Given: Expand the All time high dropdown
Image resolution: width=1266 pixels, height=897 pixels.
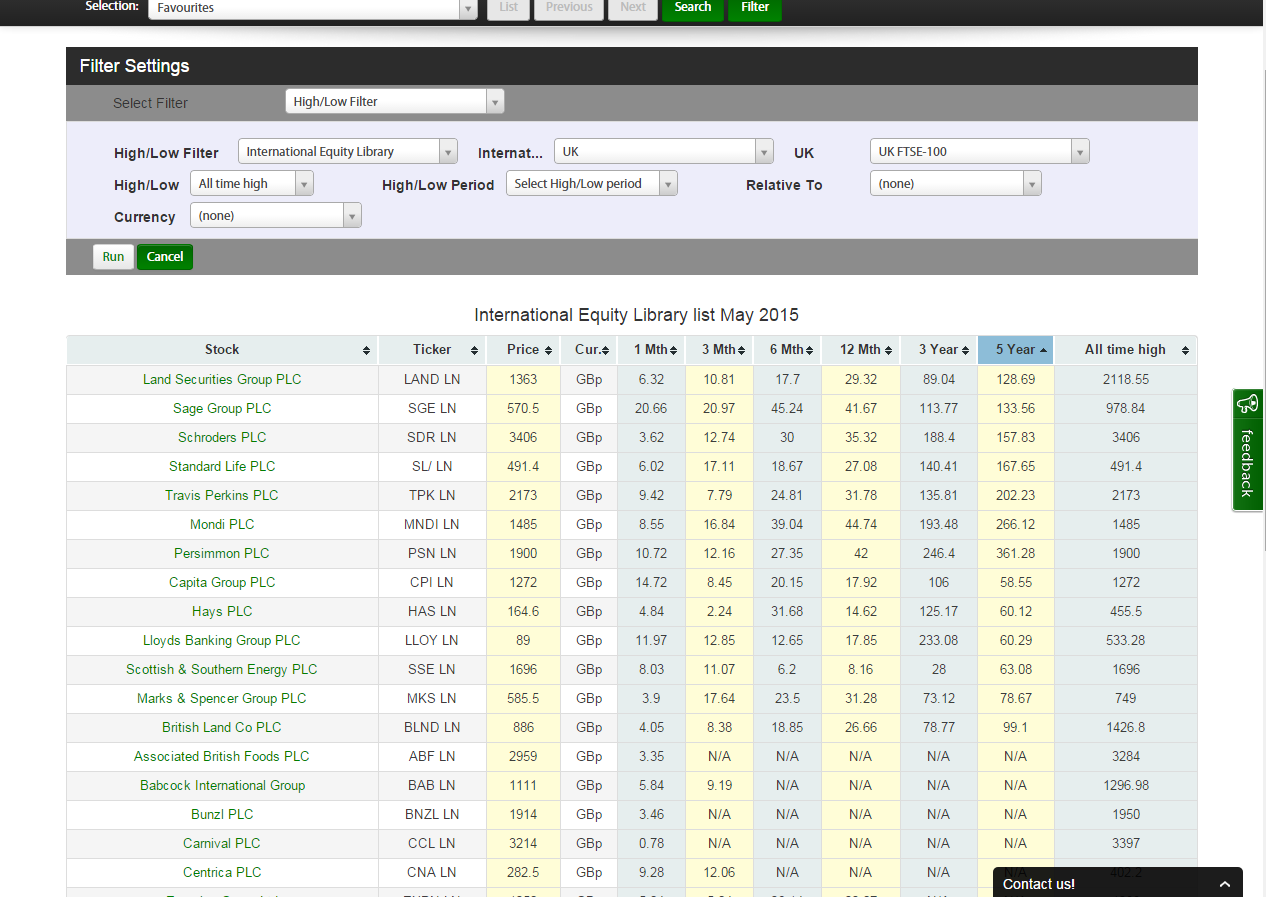Looking at the screenshot, I should [251, 184].
